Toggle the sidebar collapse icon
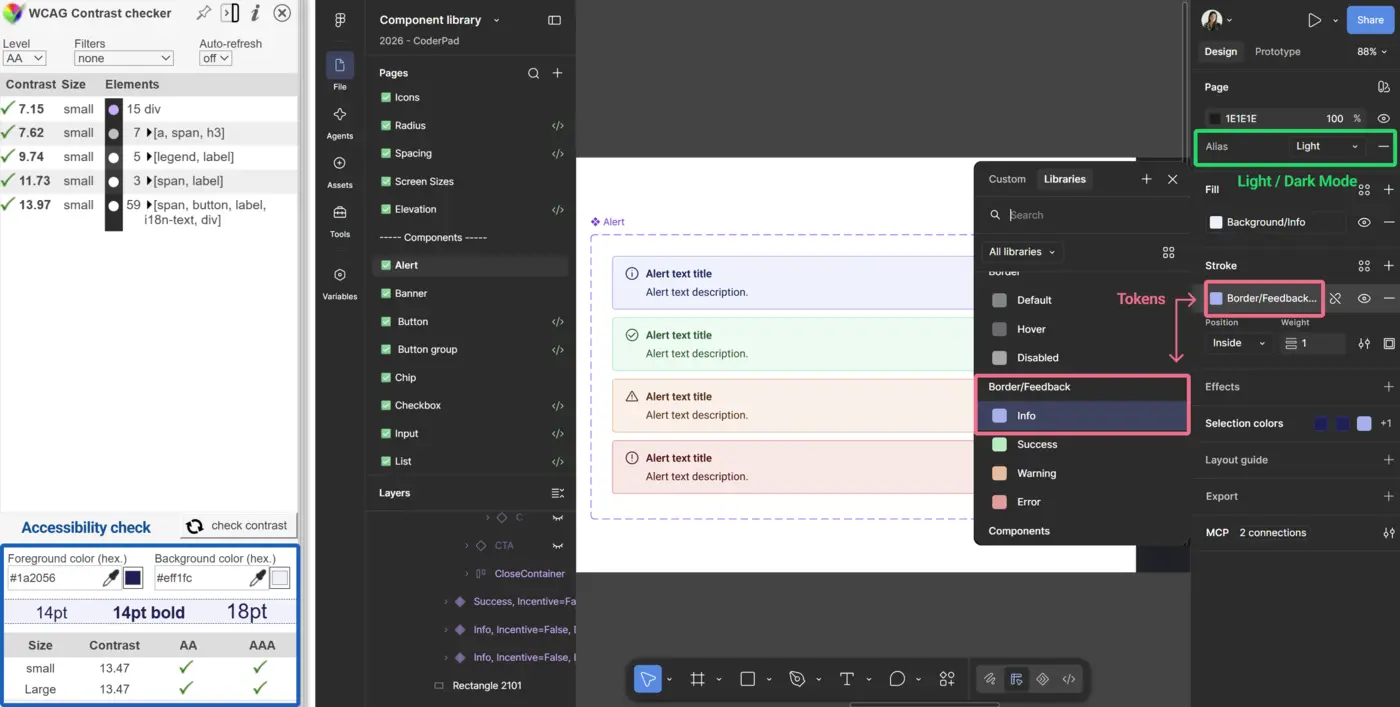The image size is (1400, 707). [555, 20]
